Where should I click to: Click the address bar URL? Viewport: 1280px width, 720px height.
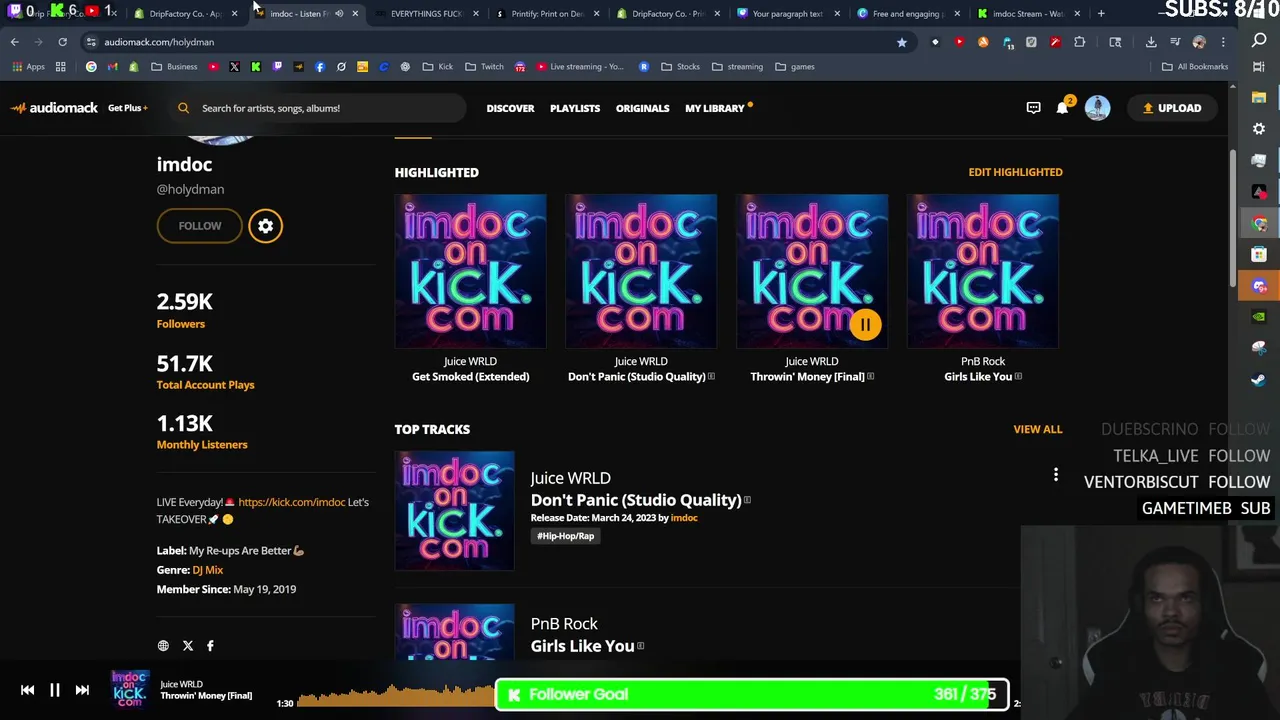[x=159, y=42]
